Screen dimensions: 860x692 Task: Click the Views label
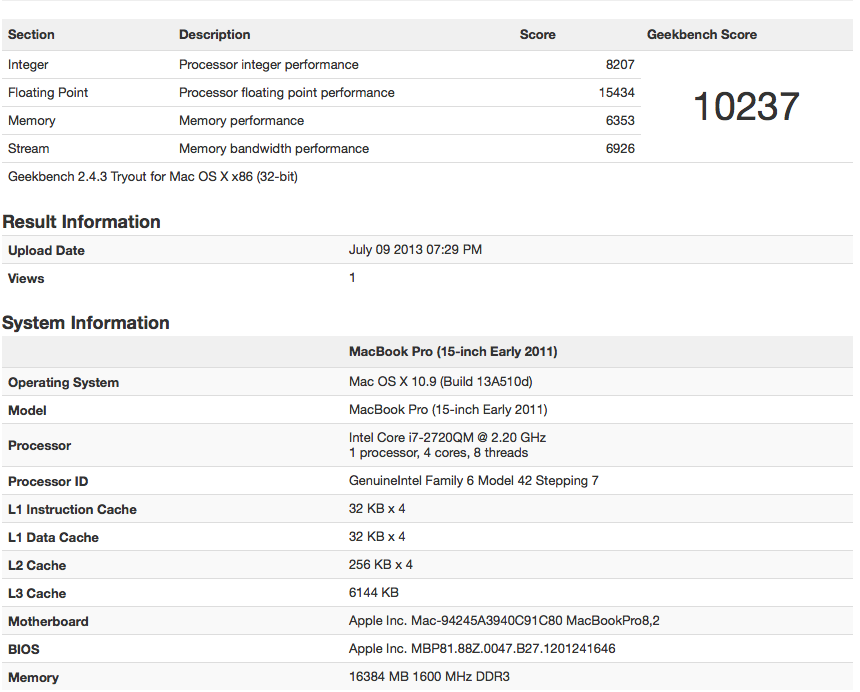coord(26,279)
